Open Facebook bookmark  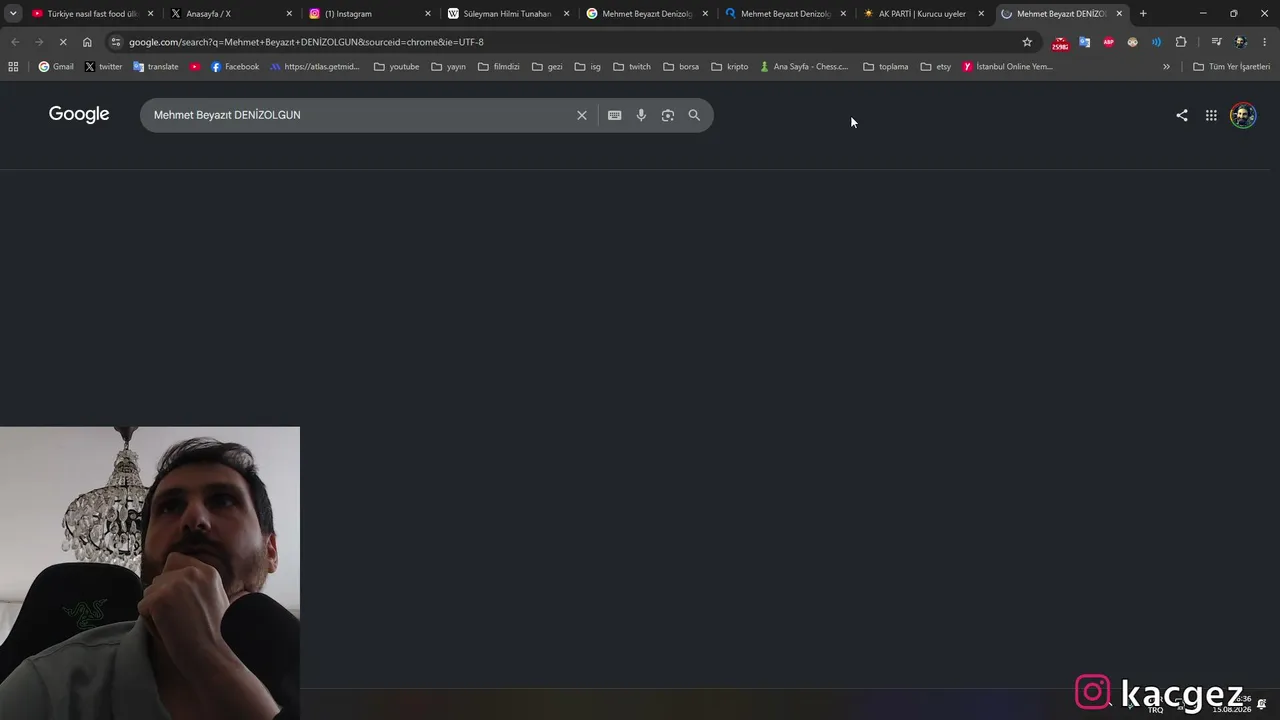[x=235, y=67]
